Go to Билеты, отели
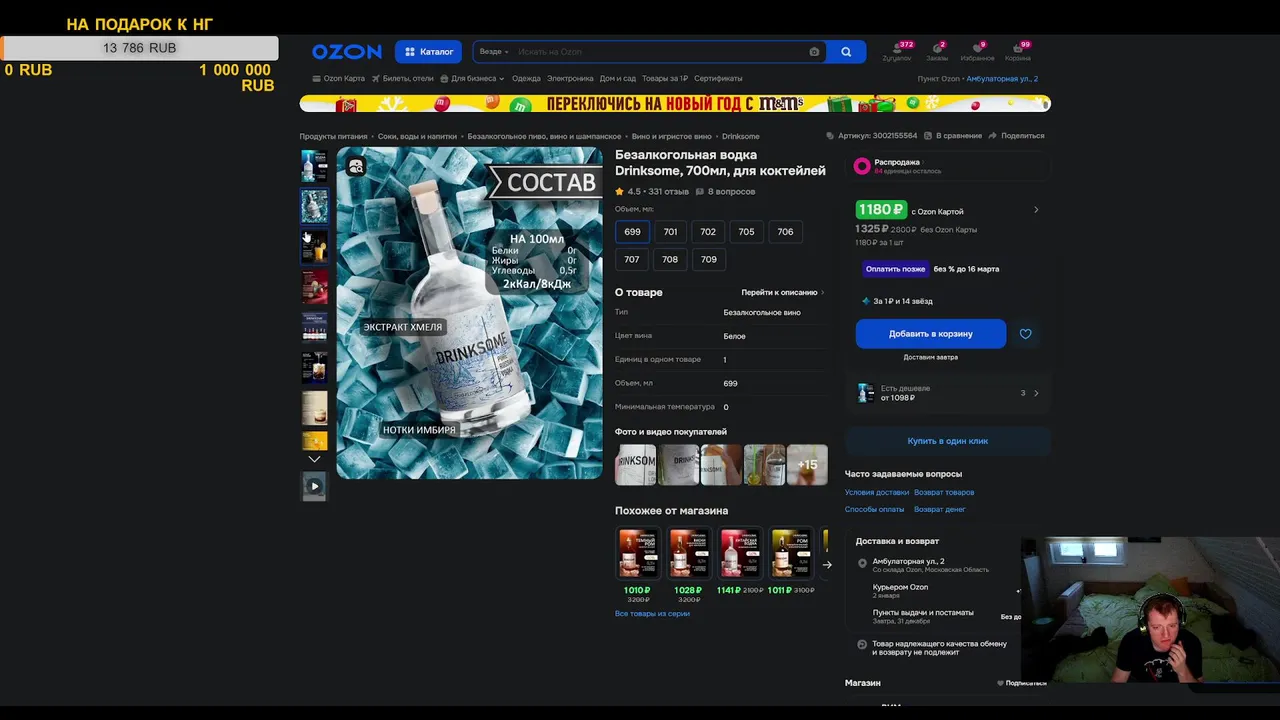 [x=402, y=78]
